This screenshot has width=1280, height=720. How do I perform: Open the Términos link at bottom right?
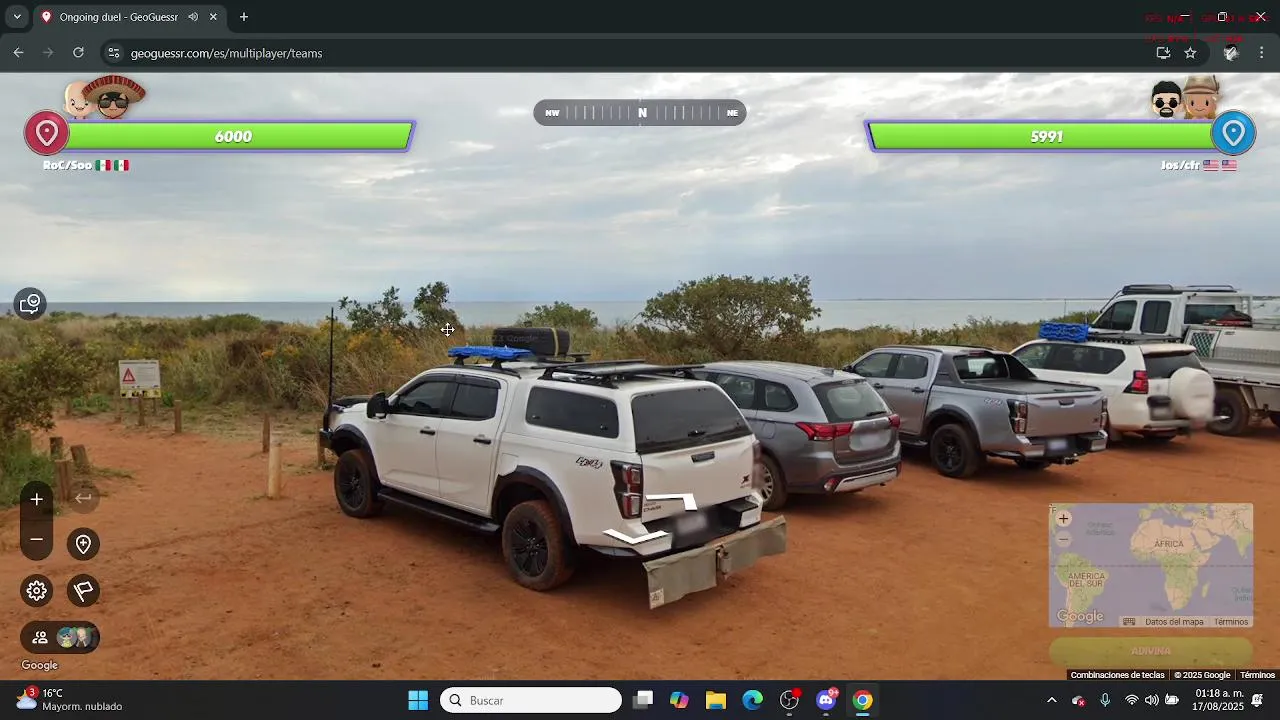pos(1257,675)
